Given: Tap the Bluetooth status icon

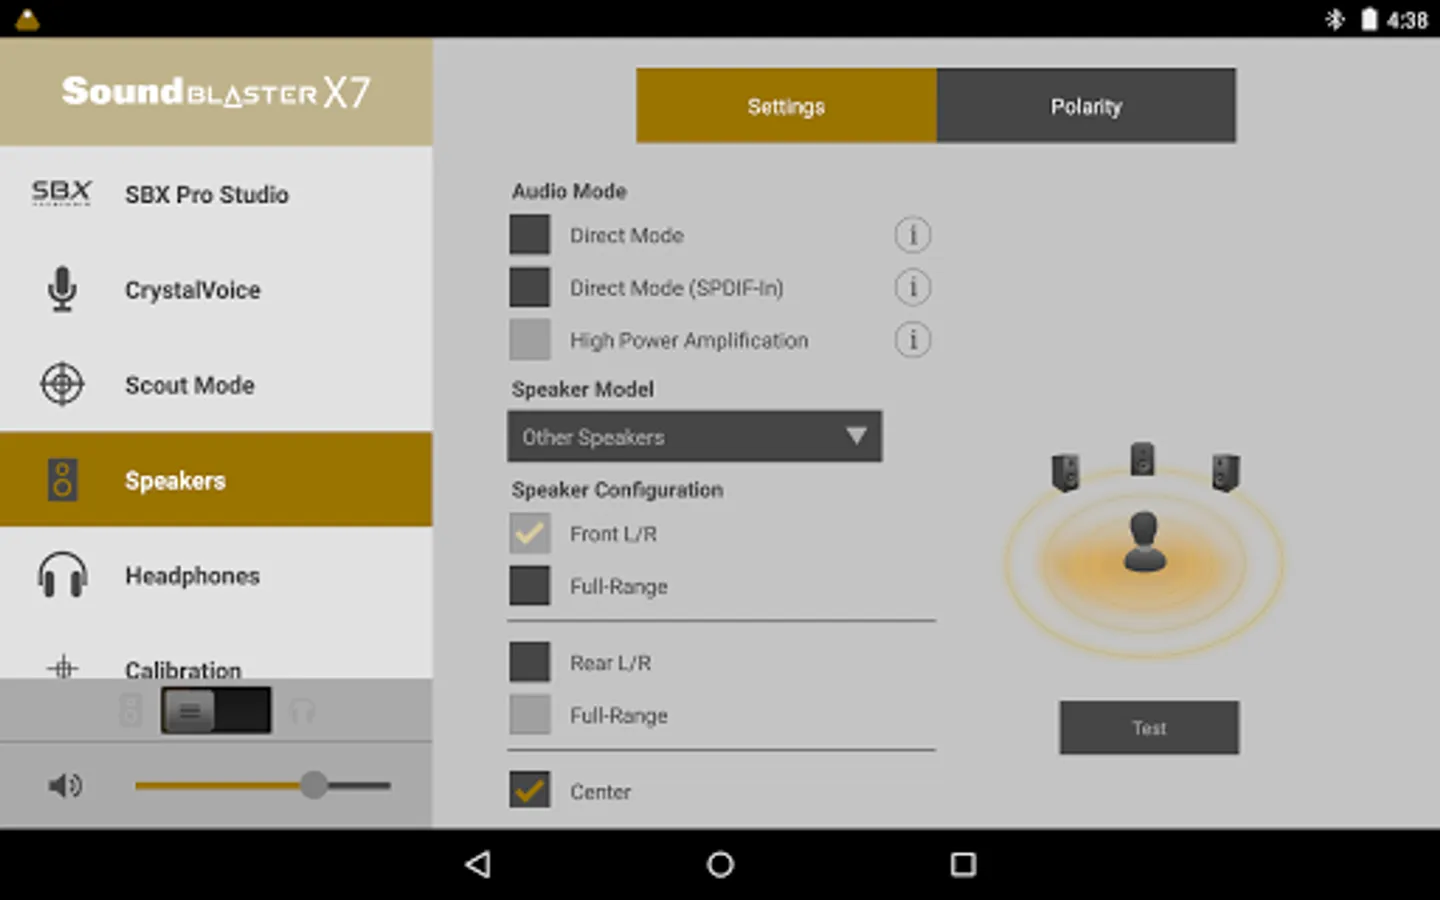Looking at the screenshot, I should coord(1335,19).
